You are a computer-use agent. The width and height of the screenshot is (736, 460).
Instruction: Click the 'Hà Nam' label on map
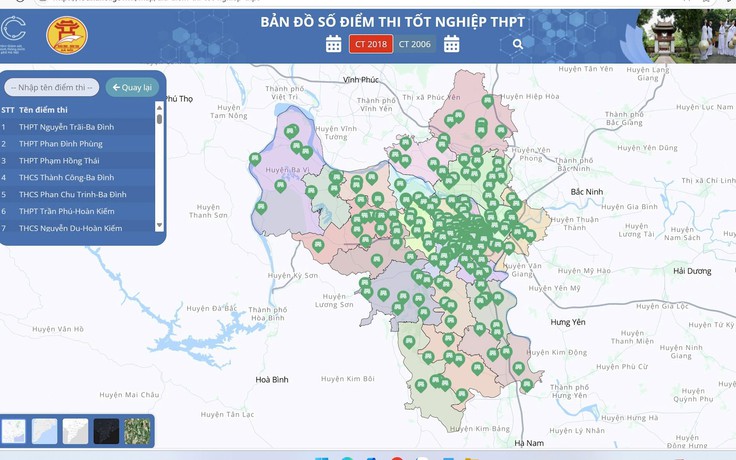point(529,443)
